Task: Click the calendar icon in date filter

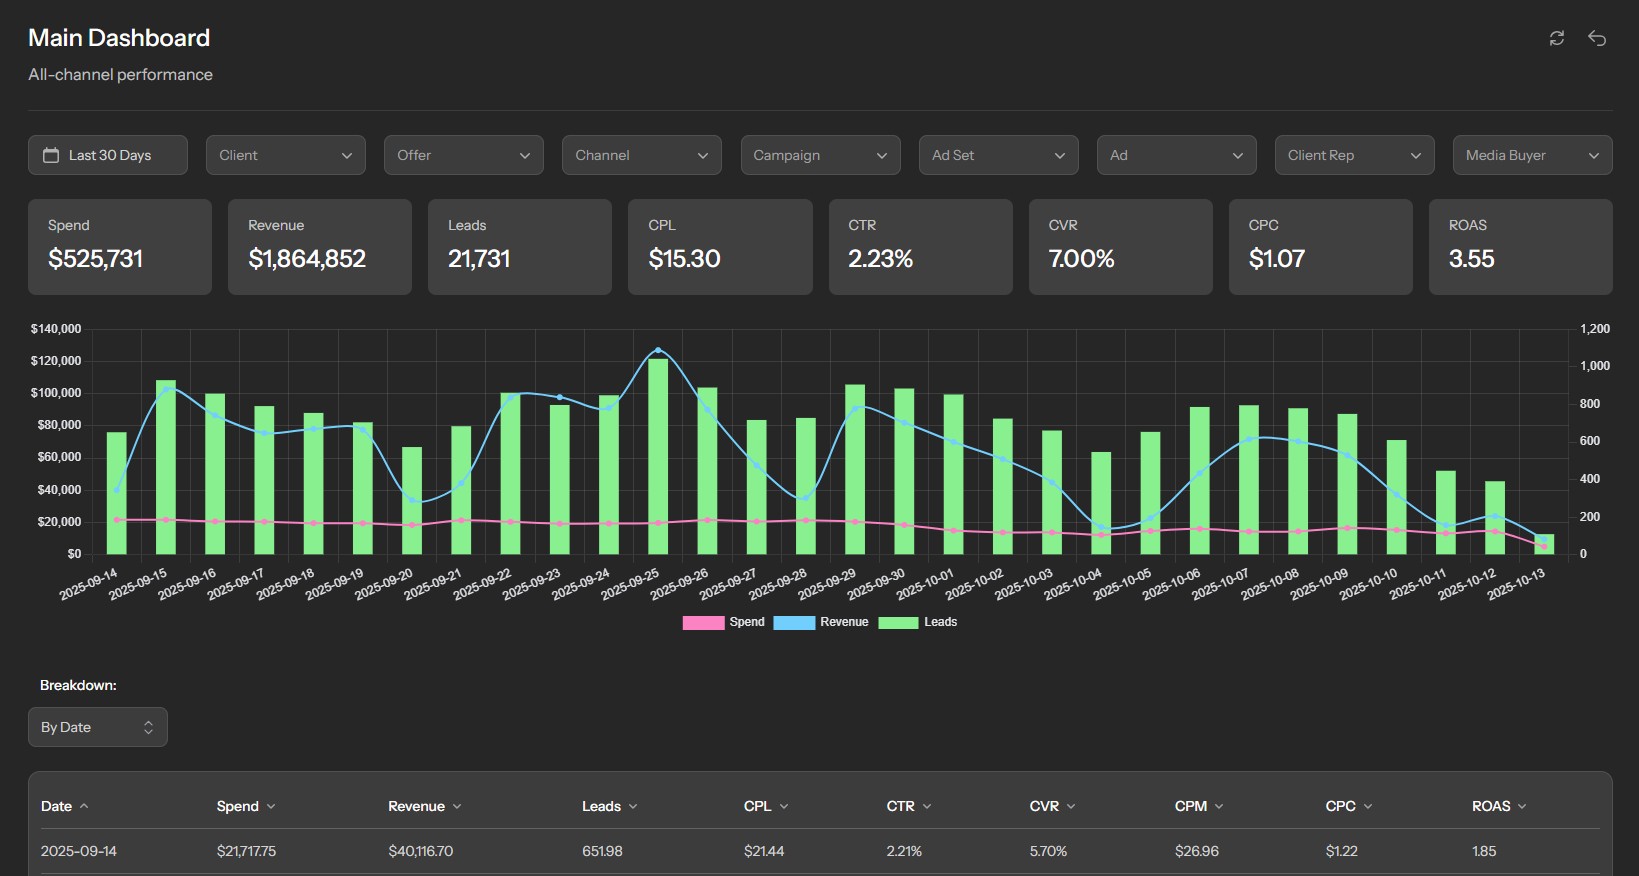Action: 51,155
